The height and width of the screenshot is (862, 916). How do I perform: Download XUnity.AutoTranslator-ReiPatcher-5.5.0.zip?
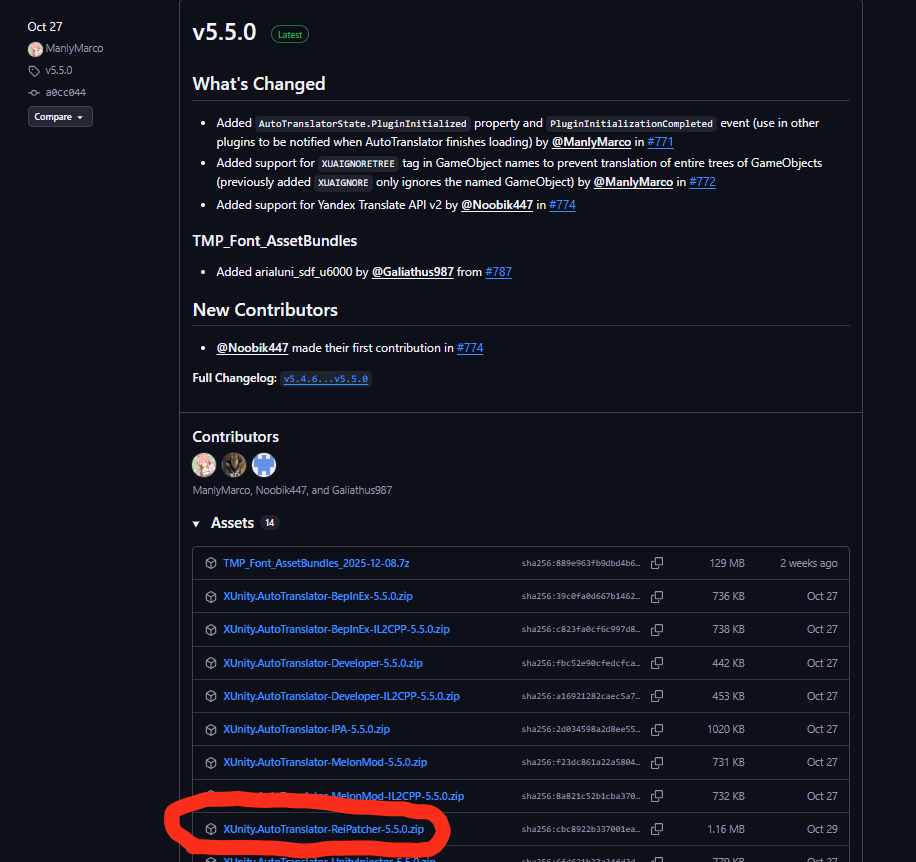(x=323, y=829)
